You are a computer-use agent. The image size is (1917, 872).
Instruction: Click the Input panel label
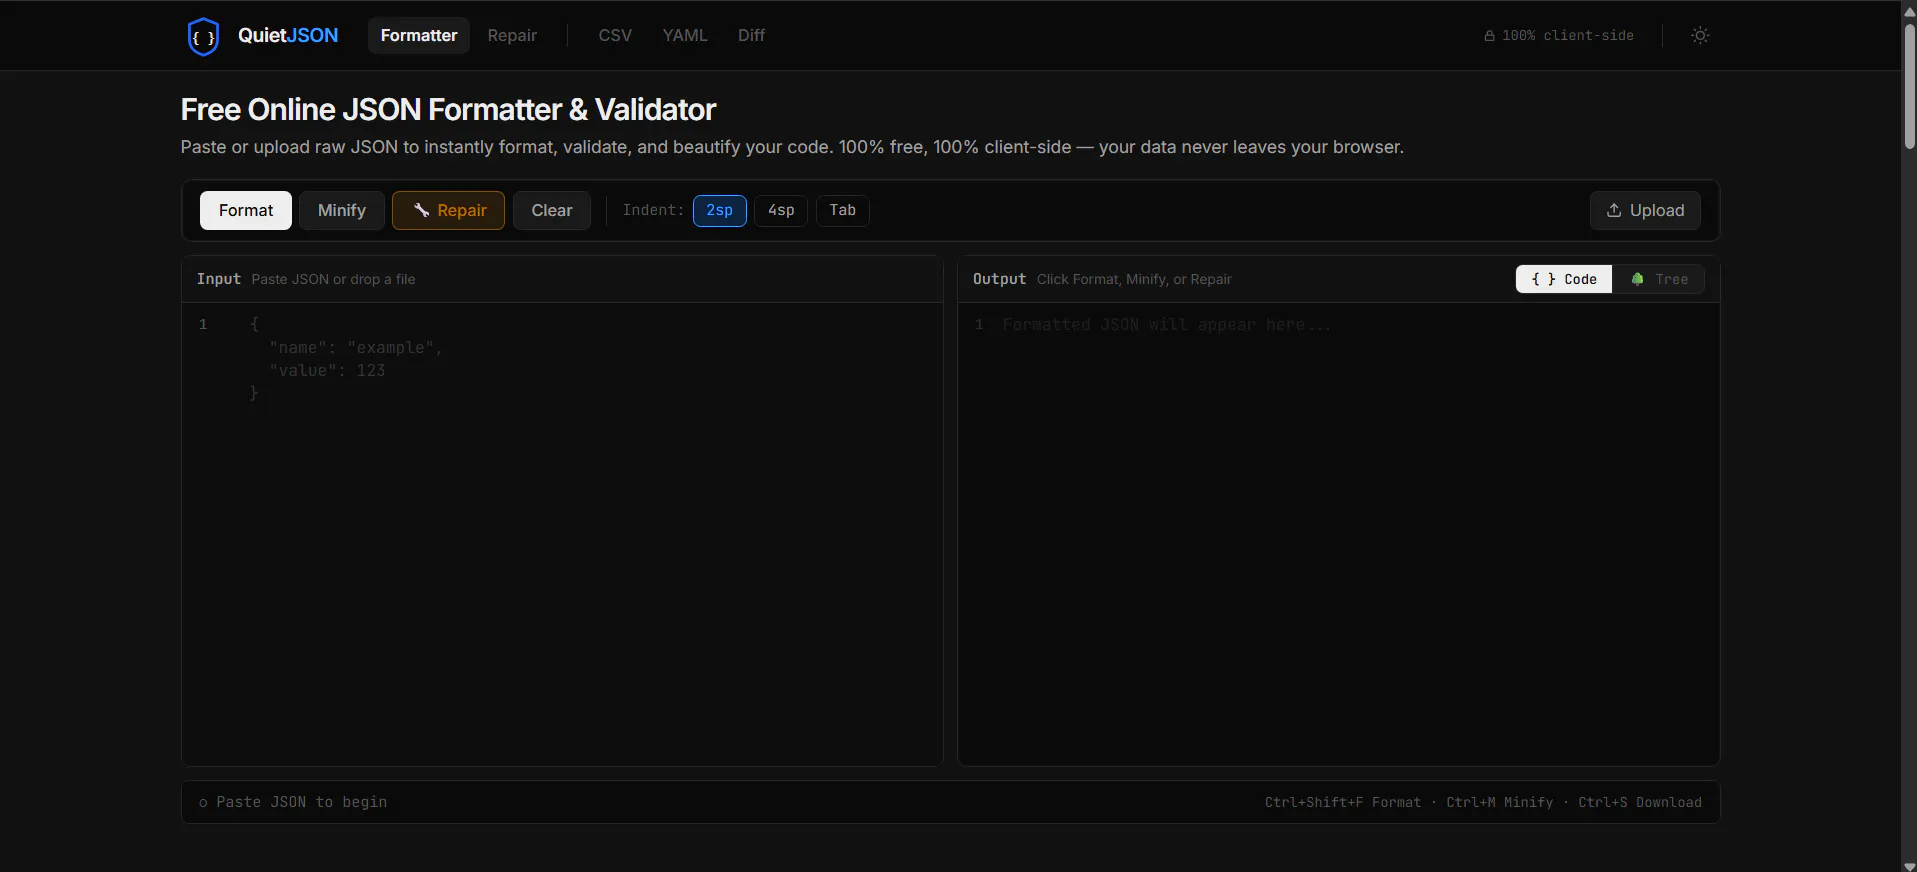218,279
